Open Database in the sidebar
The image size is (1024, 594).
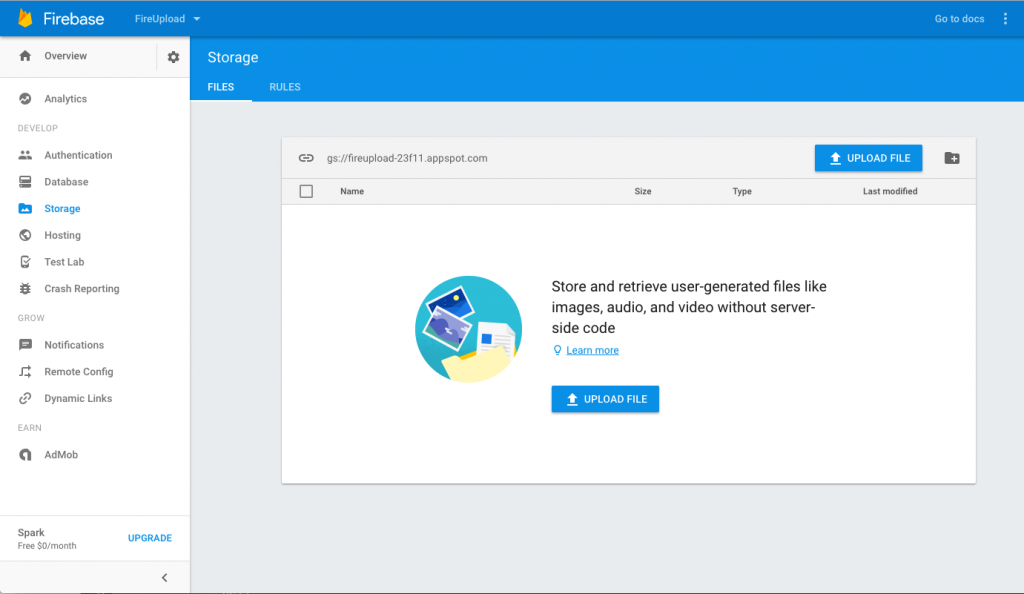[x=66, y=181]
